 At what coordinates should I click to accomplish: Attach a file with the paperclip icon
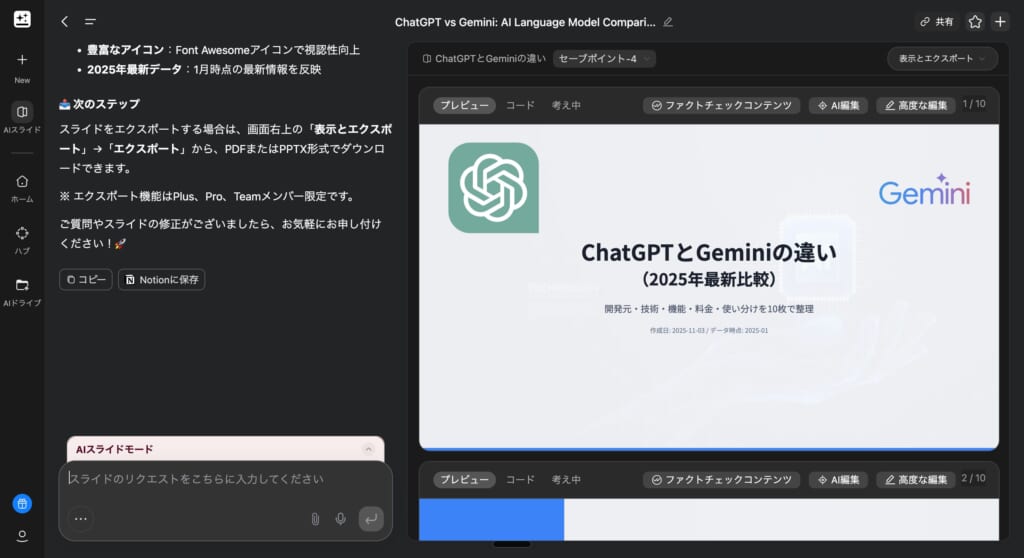coord(315,519)
